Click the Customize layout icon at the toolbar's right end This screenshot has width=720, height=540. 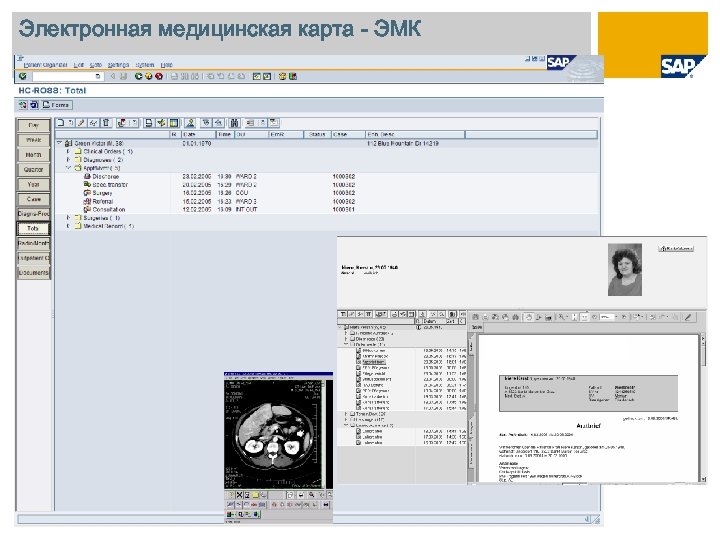tap(292, 76)
